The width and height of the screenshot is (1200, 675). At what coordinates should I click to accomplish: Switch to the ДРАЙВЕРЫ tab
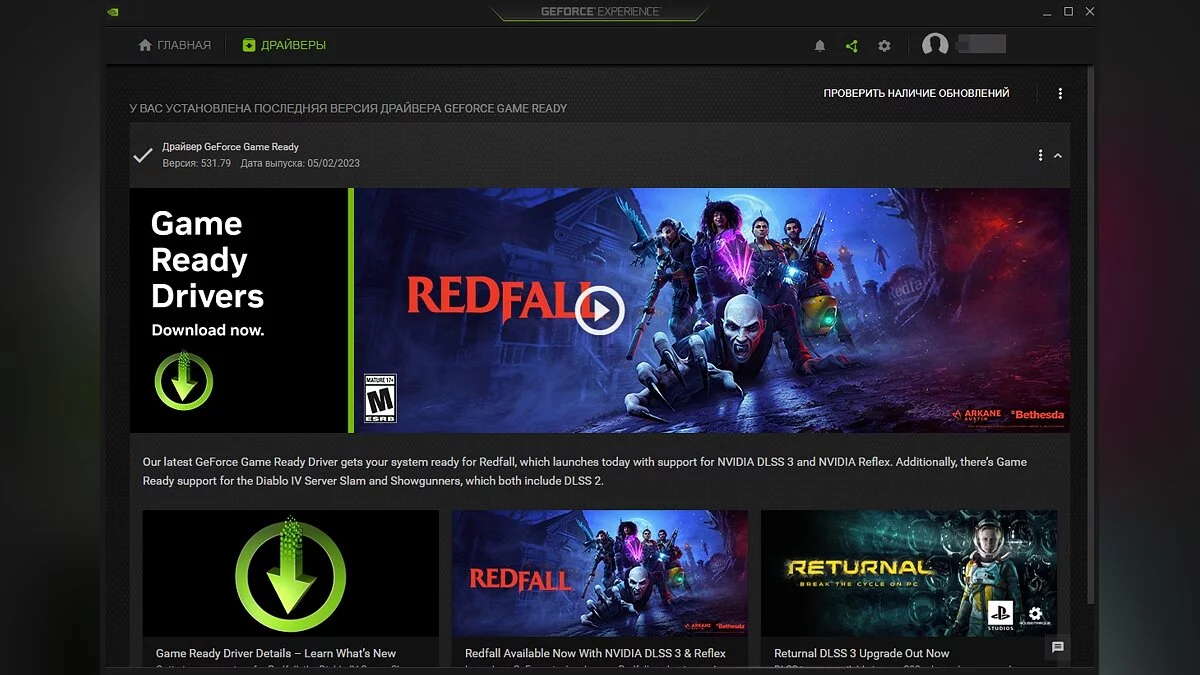point(284,45)
